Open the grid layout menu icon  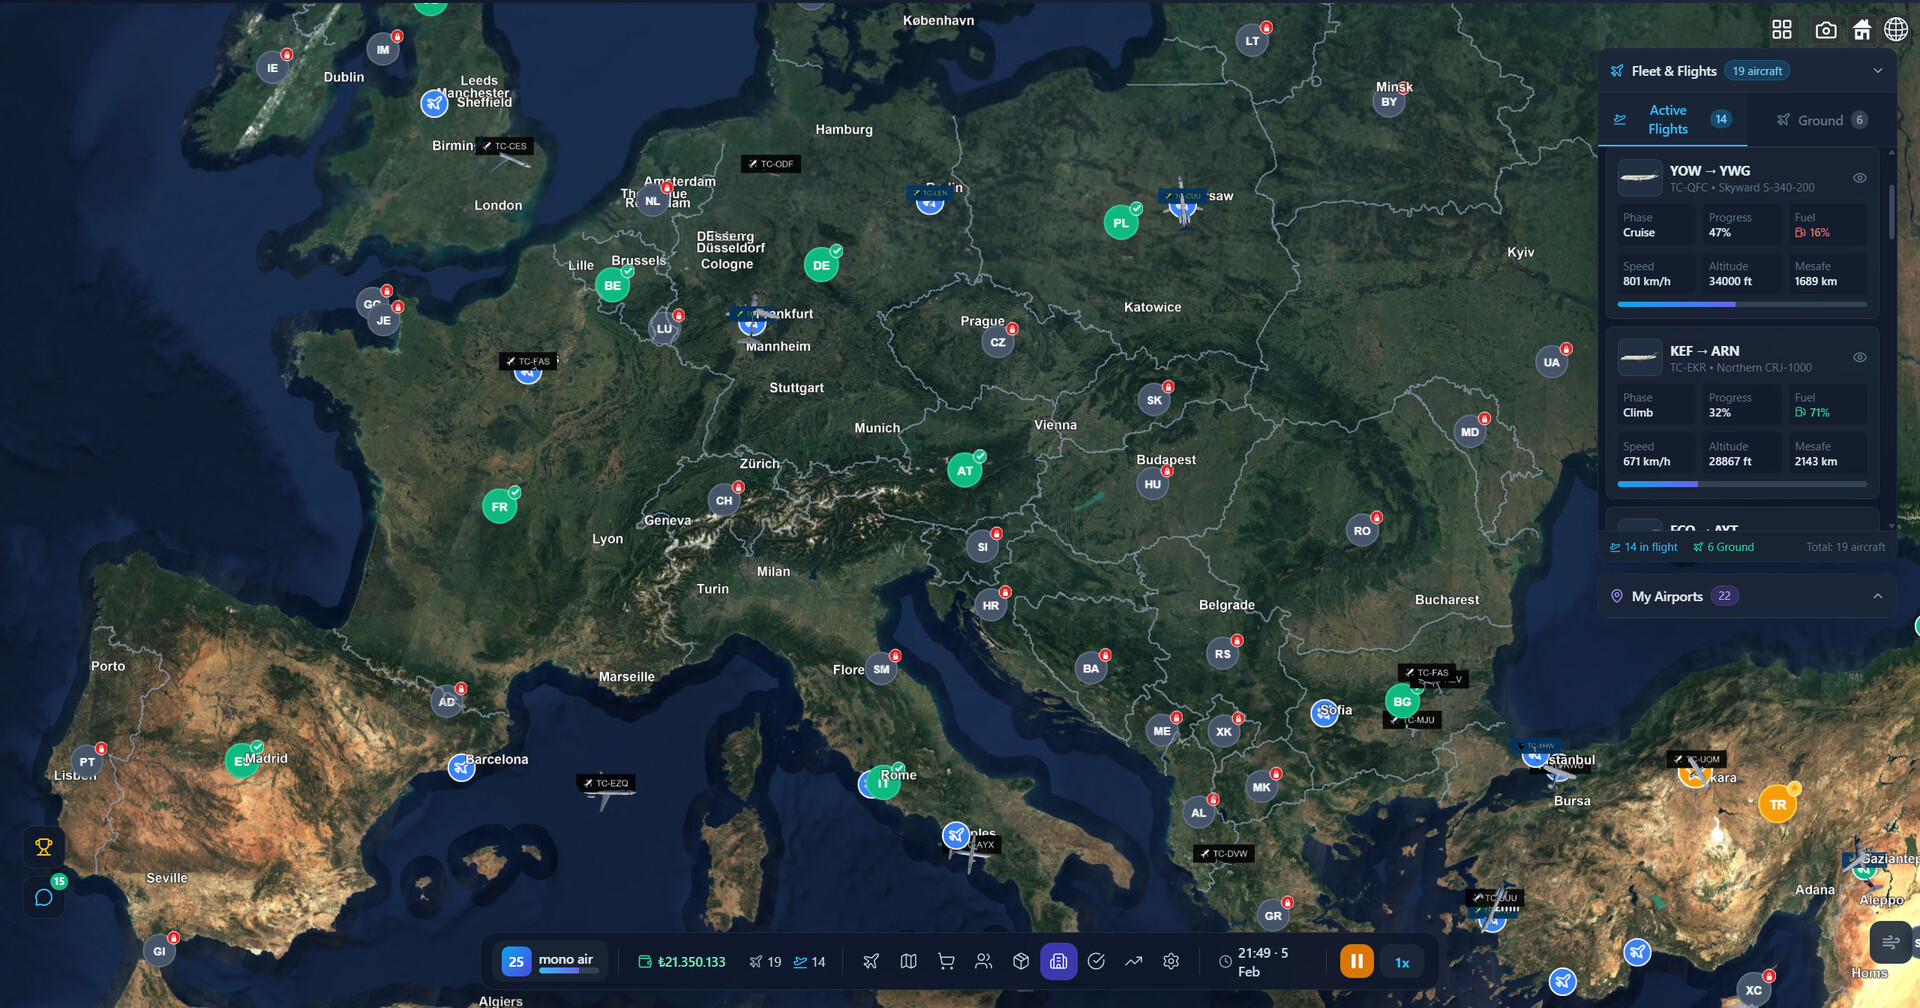[x=1781, y=30]
